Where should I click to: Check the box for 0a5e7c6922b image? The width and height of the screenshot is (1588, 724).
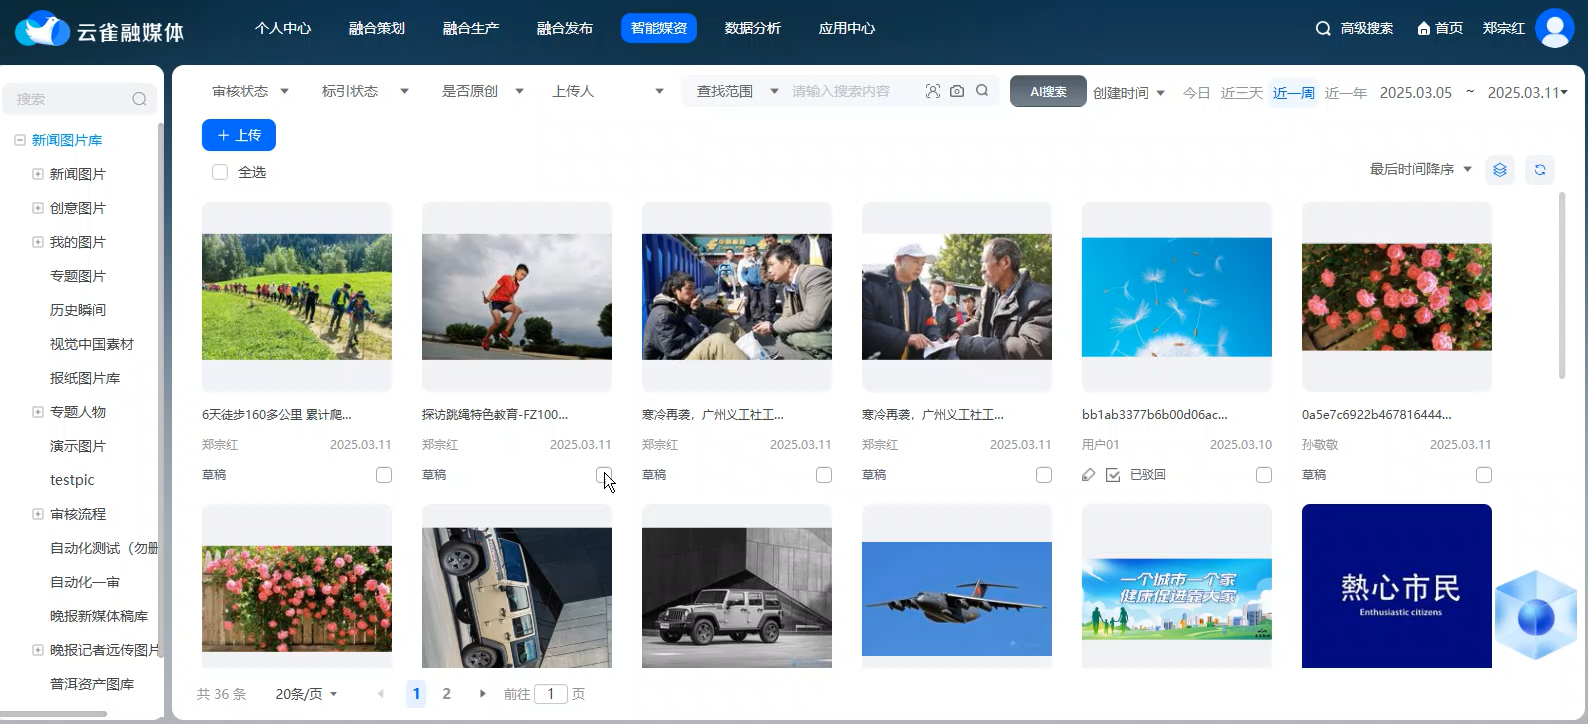click(x=1484, y=475)
